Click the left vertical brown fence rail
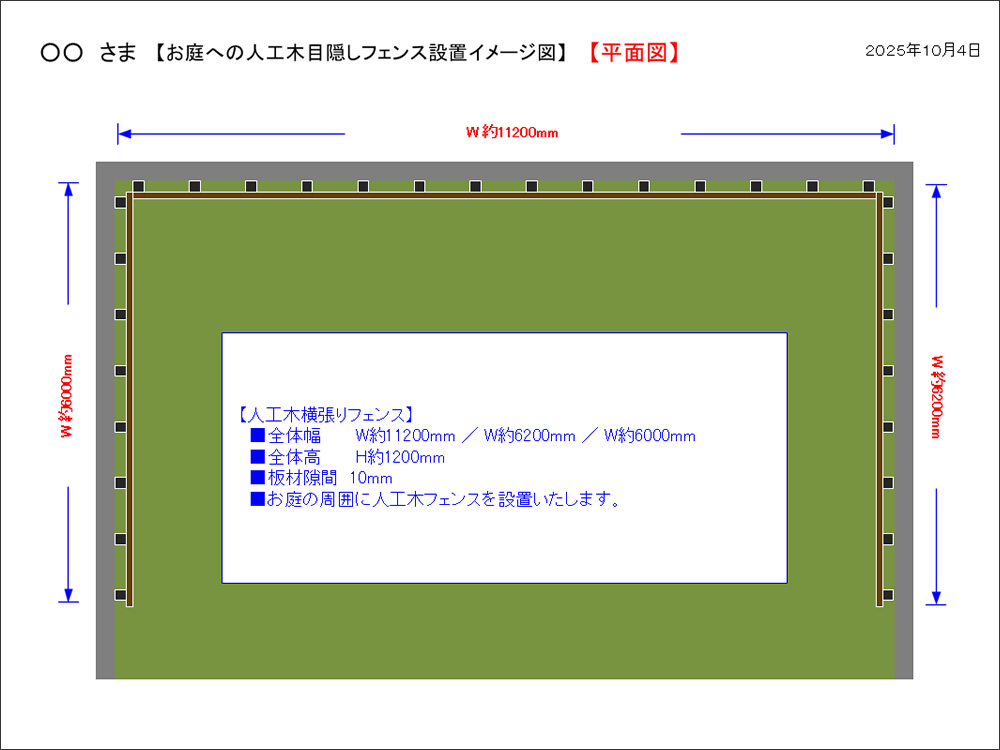The image size is (1000, 750). click(130, 399)
